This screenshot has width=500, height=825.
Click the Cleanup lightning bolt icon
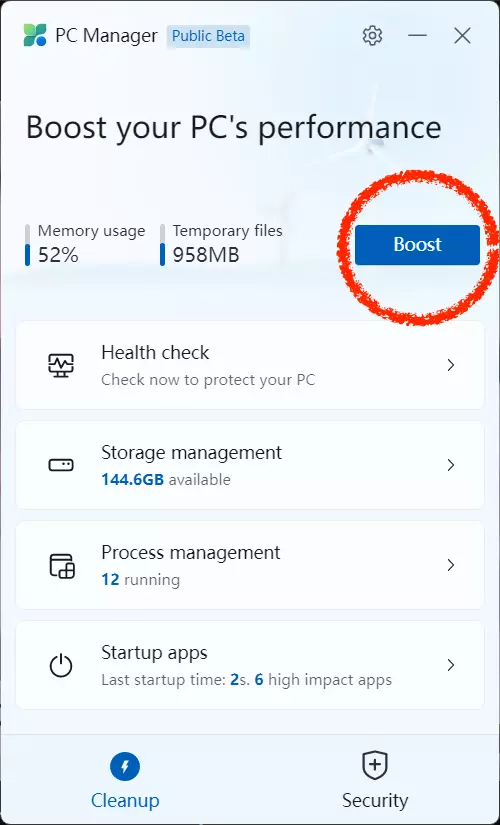pyautogui.click(x=125, y=767)
